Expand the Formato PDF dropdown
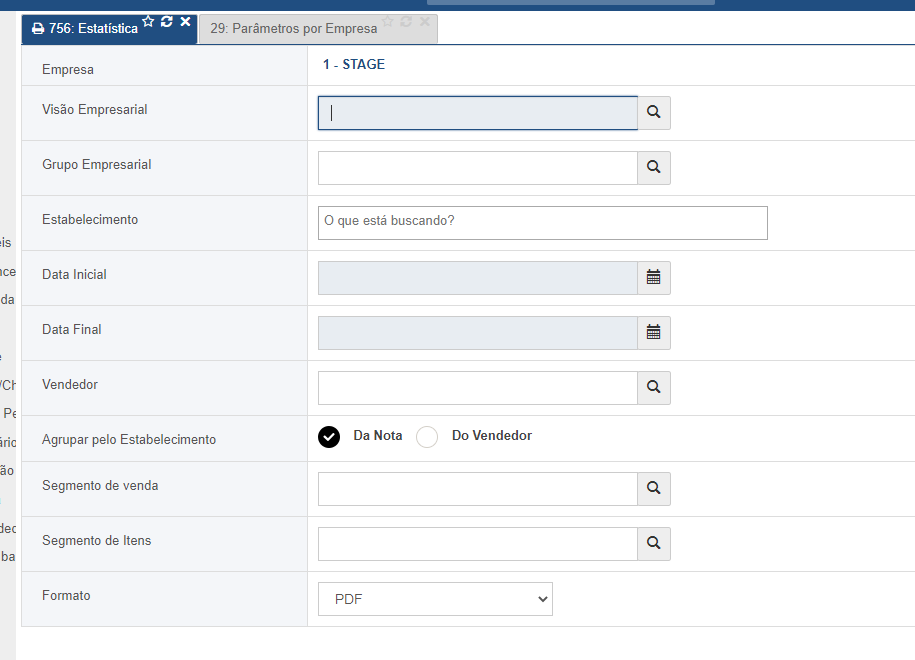915x660 pixels. (435, 599)
